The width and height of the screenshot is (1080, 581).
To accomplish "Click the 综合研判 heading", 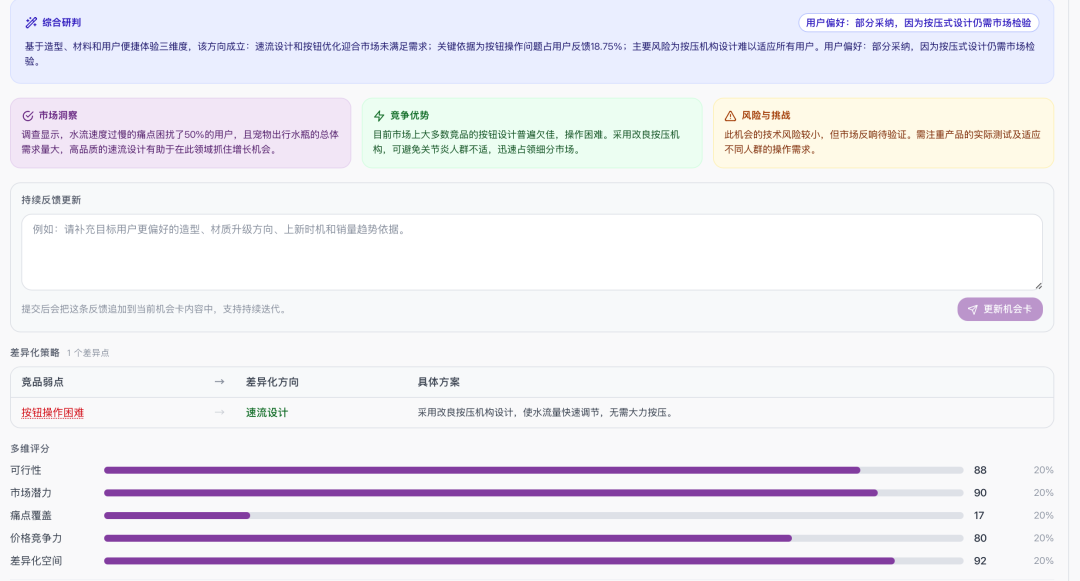I will tap(61, 23).
